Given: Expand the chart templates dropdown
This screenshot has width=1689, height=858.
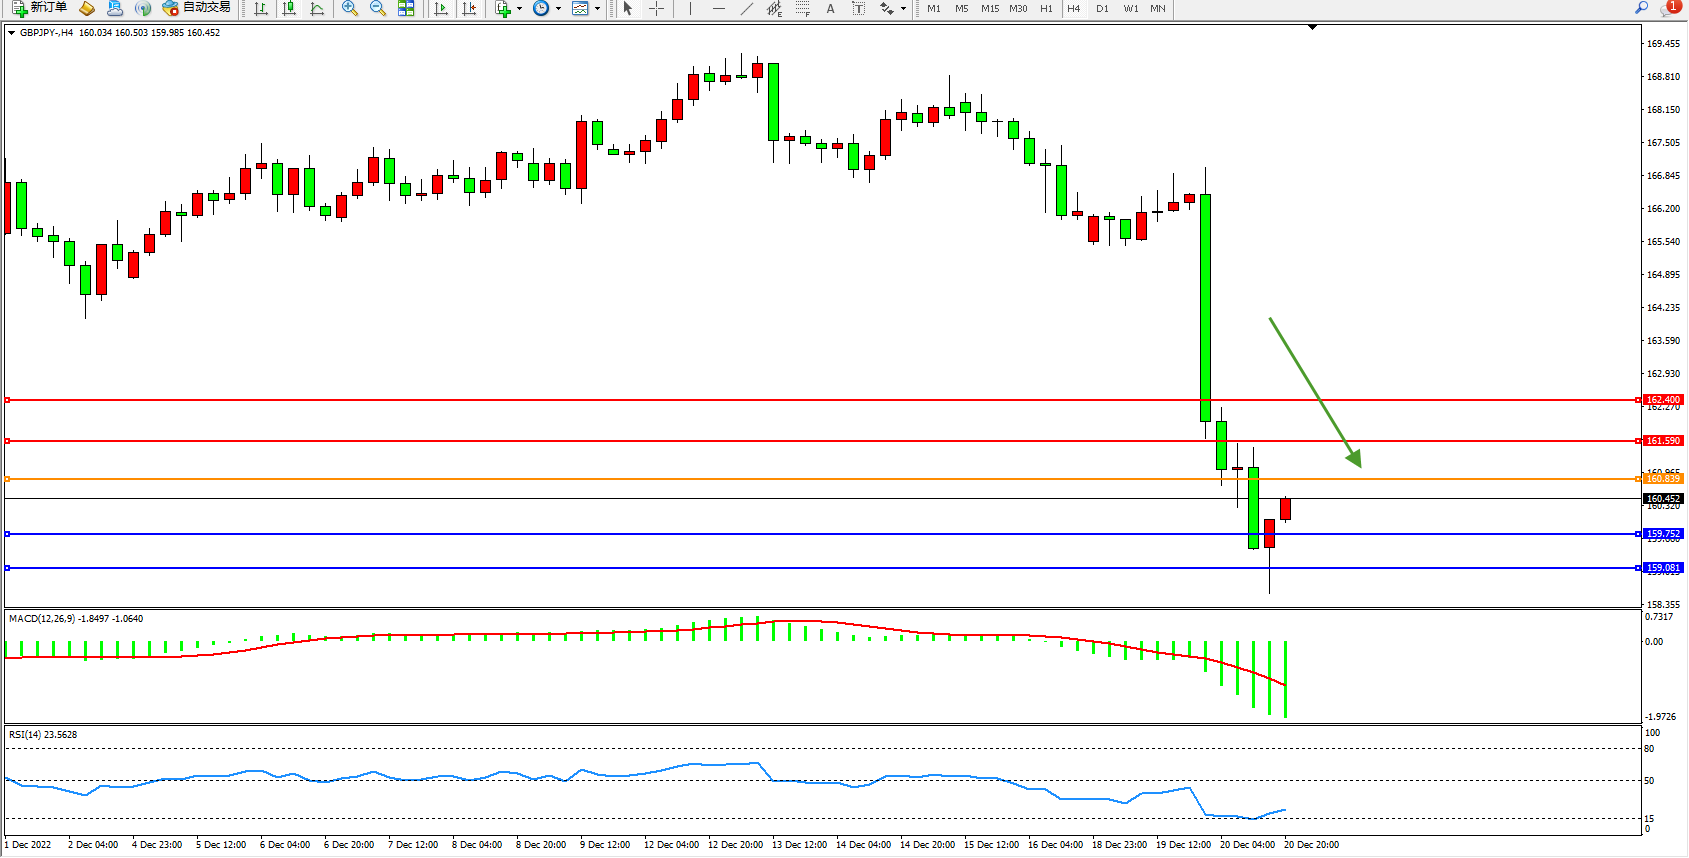Looking at the screenshot, I should click(x=597, y=8).
